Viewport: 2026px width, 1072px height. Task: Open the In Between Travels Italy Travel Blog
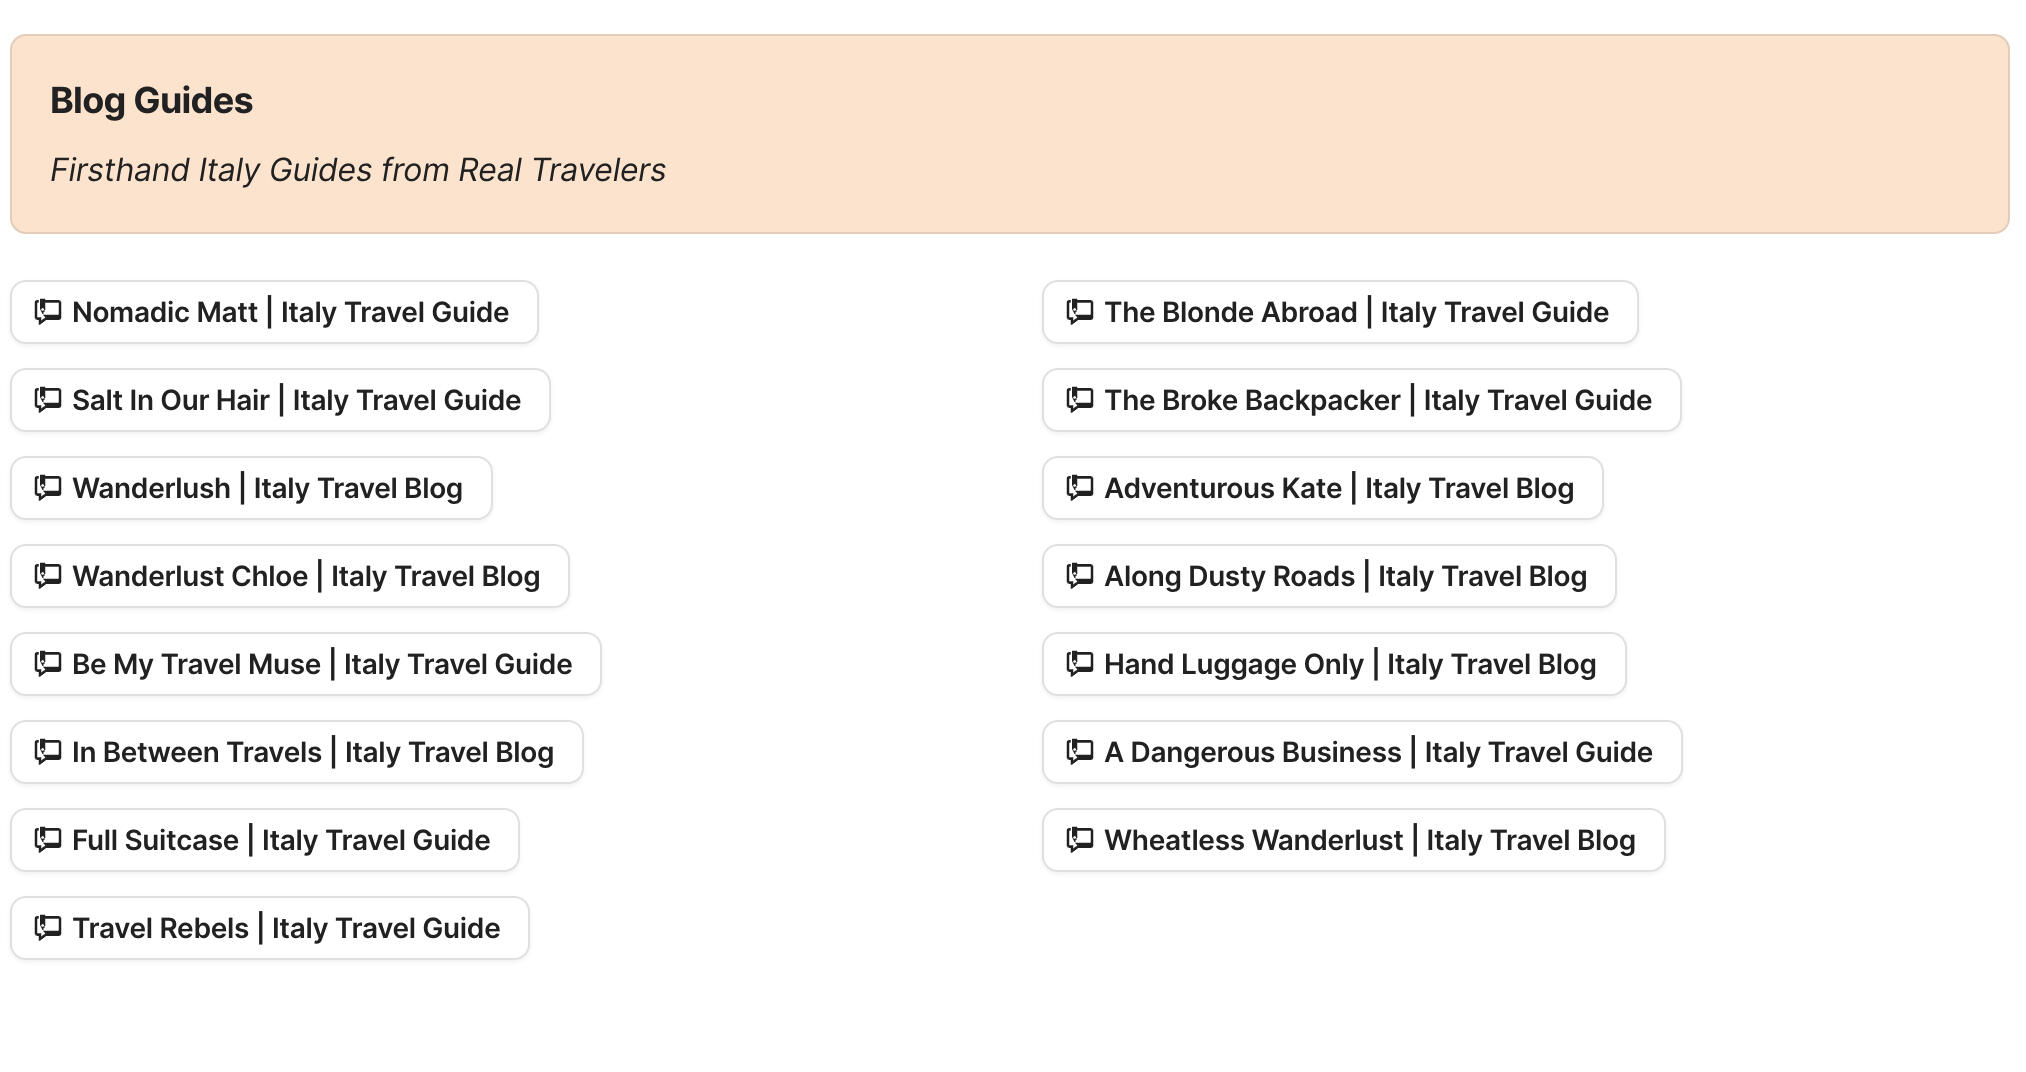[295, 752]
